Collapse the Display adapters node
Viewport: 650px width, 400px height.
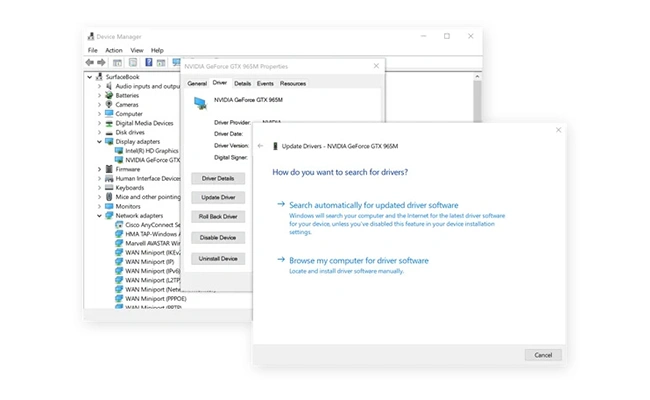click(99, 141)
